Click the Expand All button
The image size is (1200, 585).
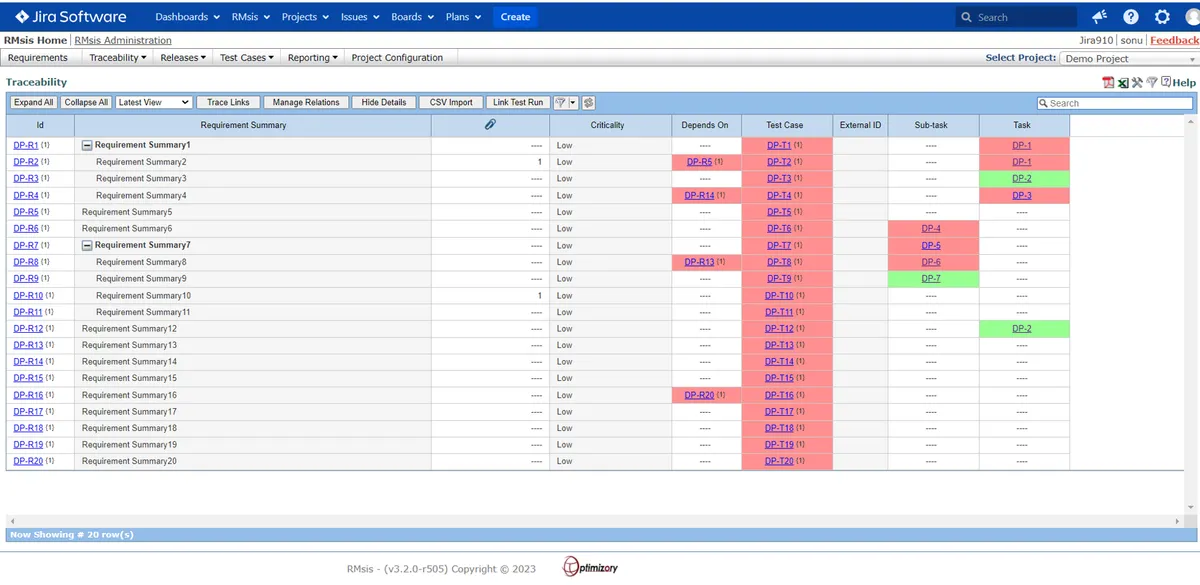[34, 102]
